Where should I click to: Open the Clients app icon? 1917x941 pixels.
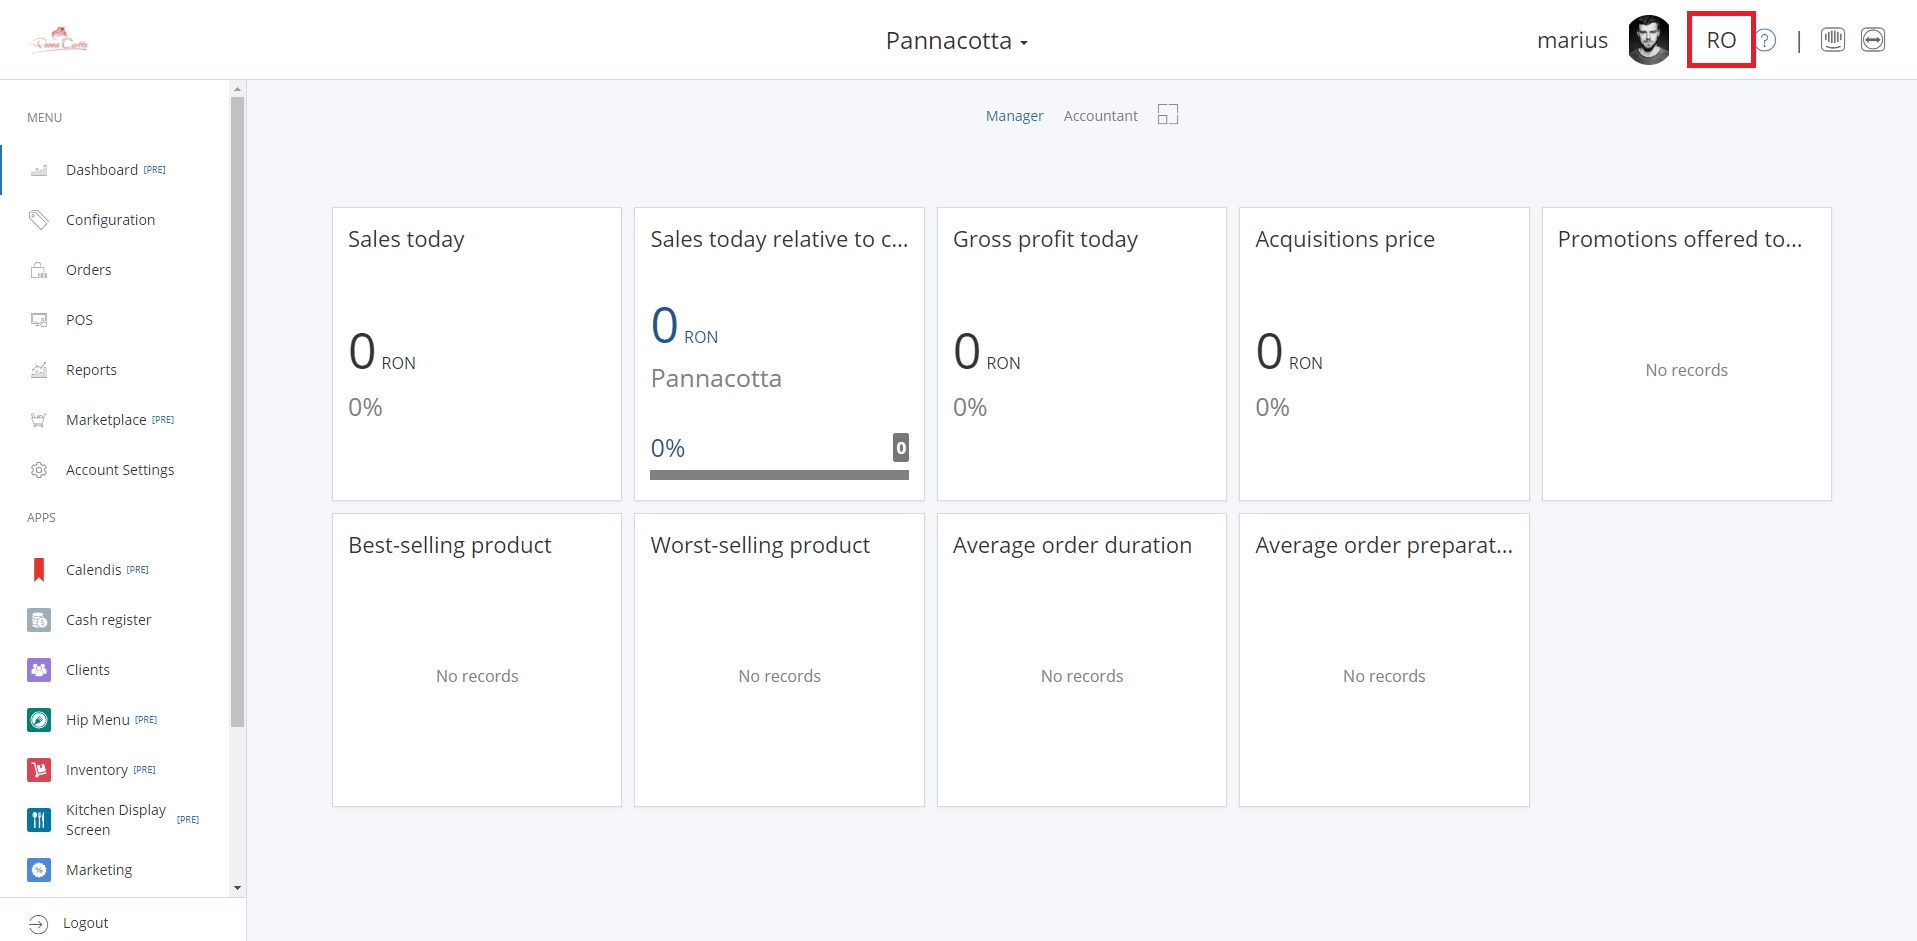[x=39, y=670]
